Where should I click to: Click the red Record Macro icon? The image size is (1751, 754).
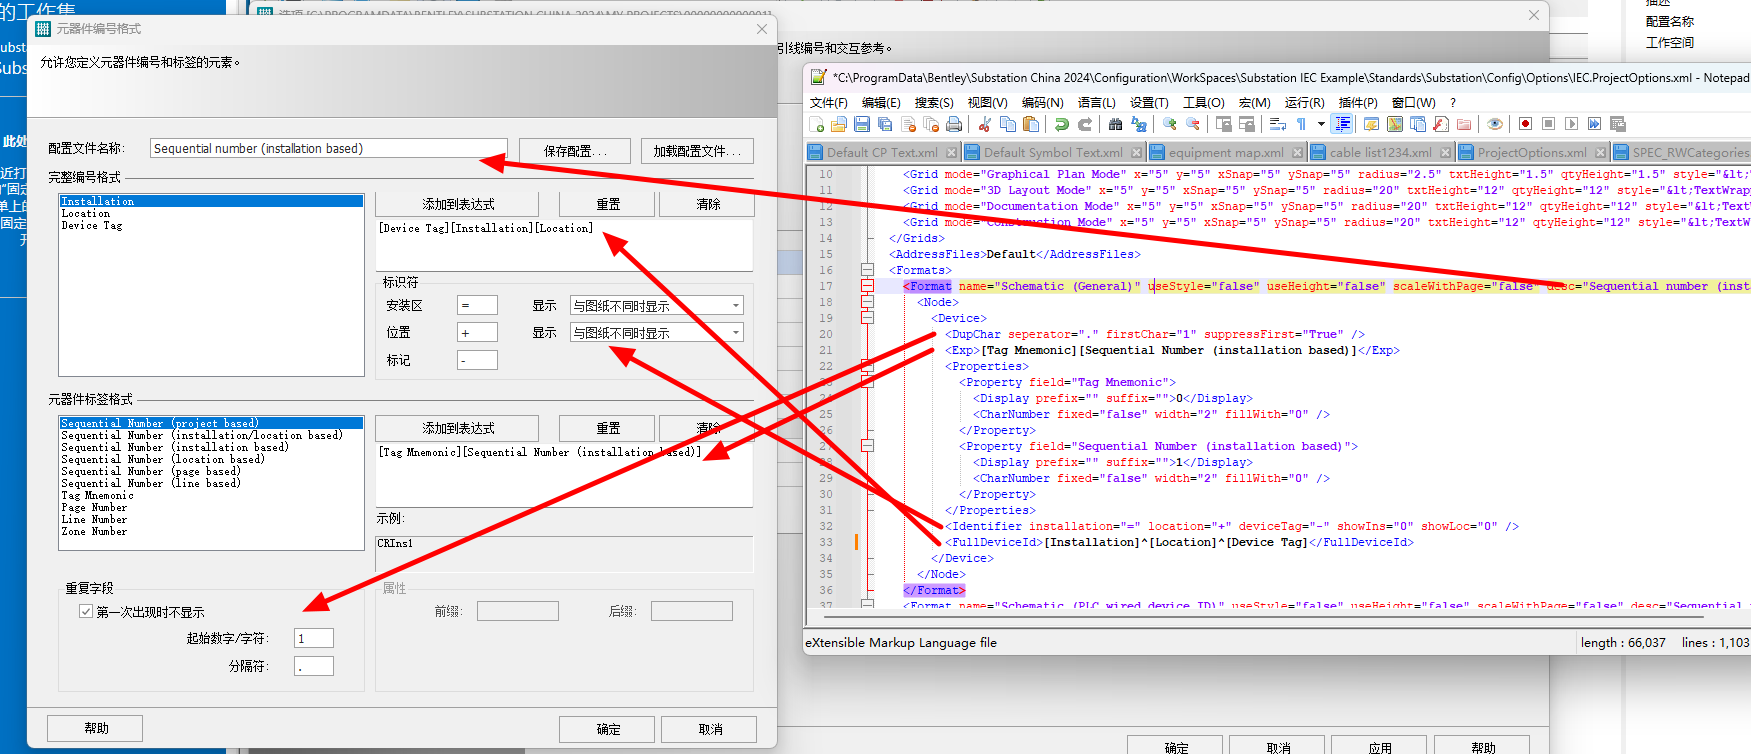(x=1525, y=124)
